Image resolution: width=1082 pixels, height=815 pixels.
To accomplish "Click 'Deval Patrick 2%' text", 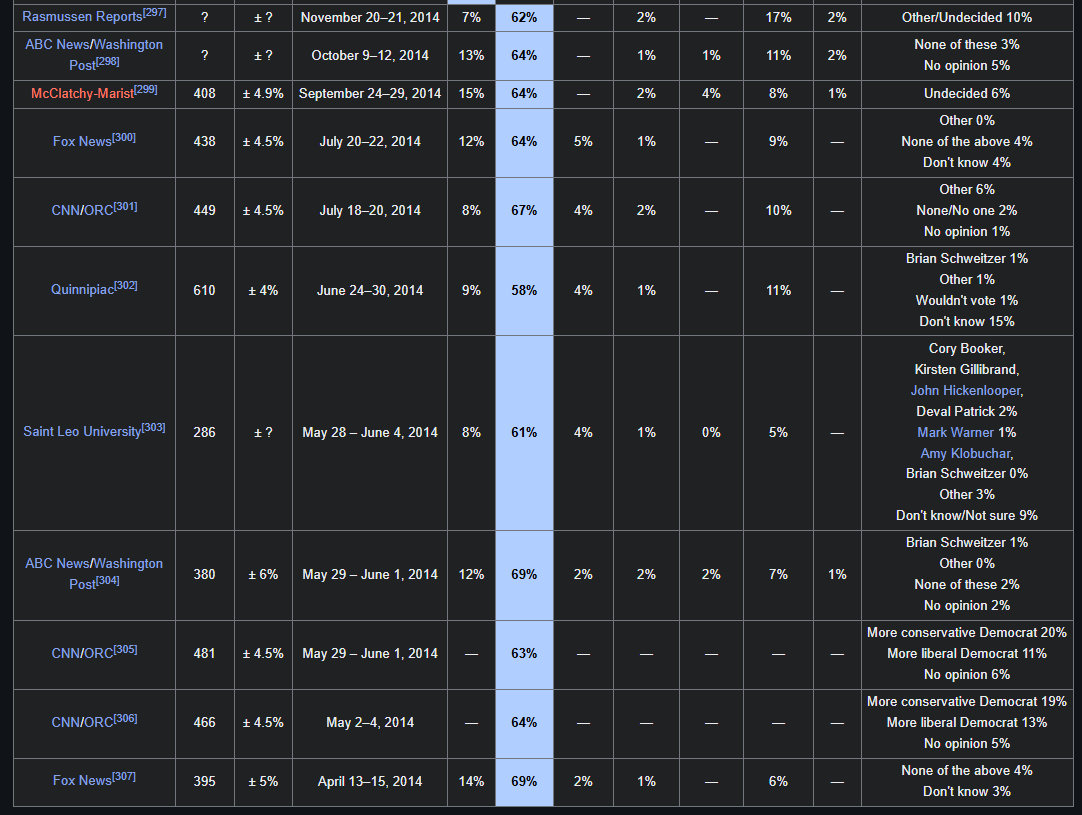I will 966,411.
